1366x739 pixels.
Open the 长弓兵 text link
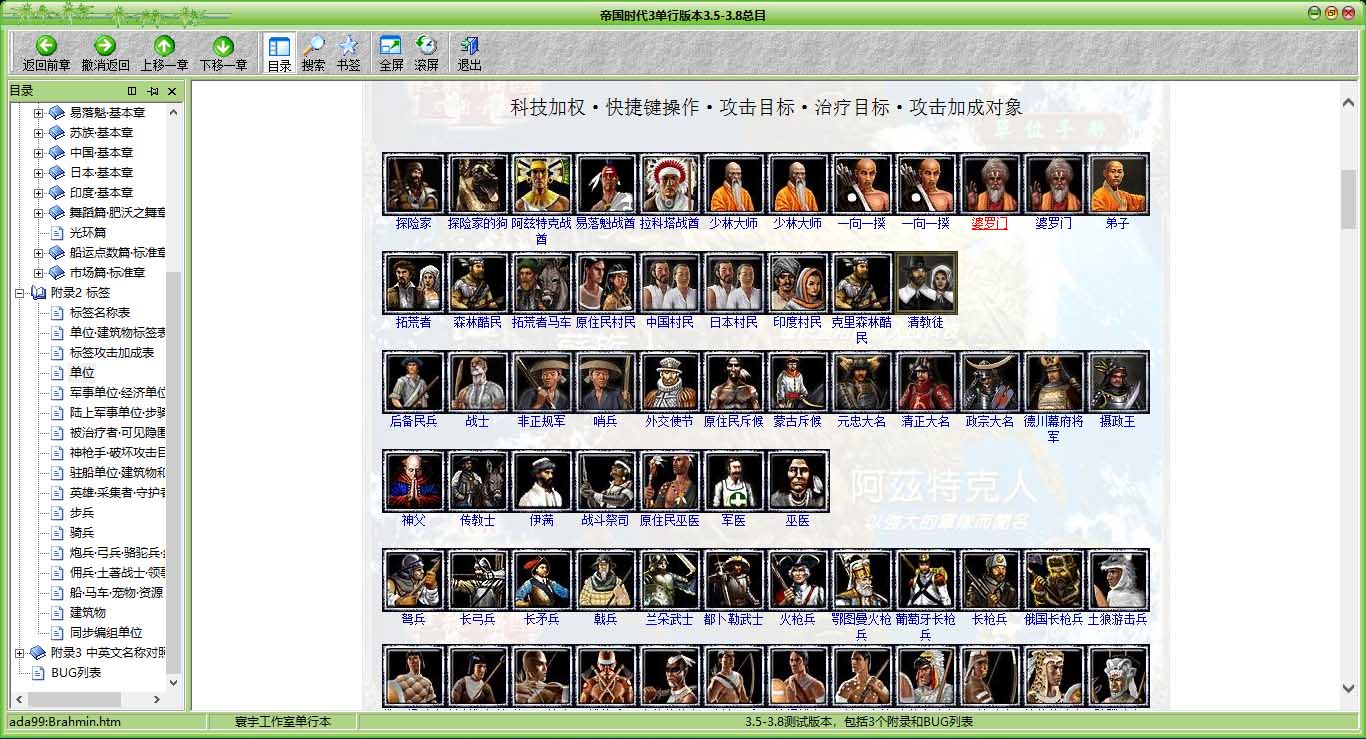[478, 619]
